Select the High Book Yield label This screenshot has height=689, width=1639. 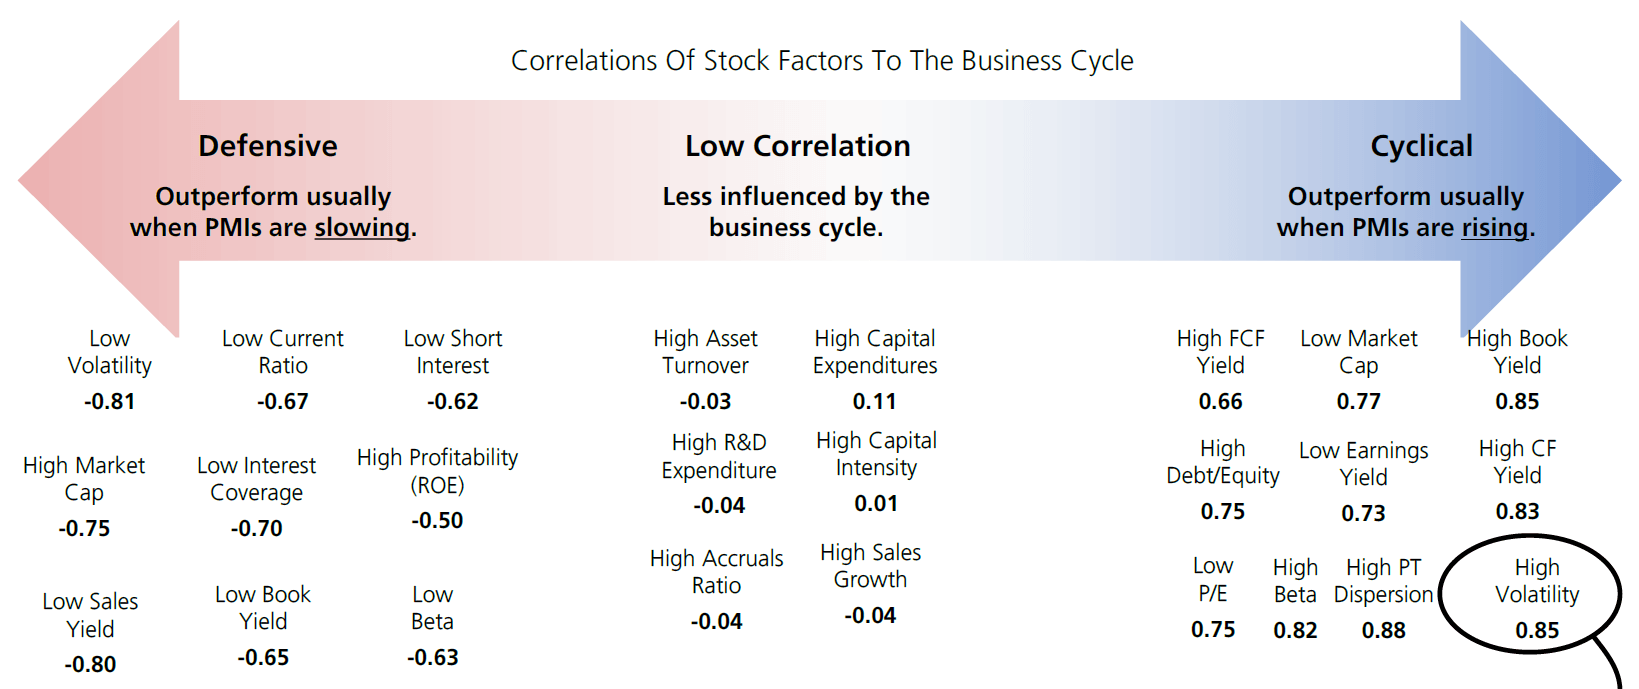pos(1517,352)
